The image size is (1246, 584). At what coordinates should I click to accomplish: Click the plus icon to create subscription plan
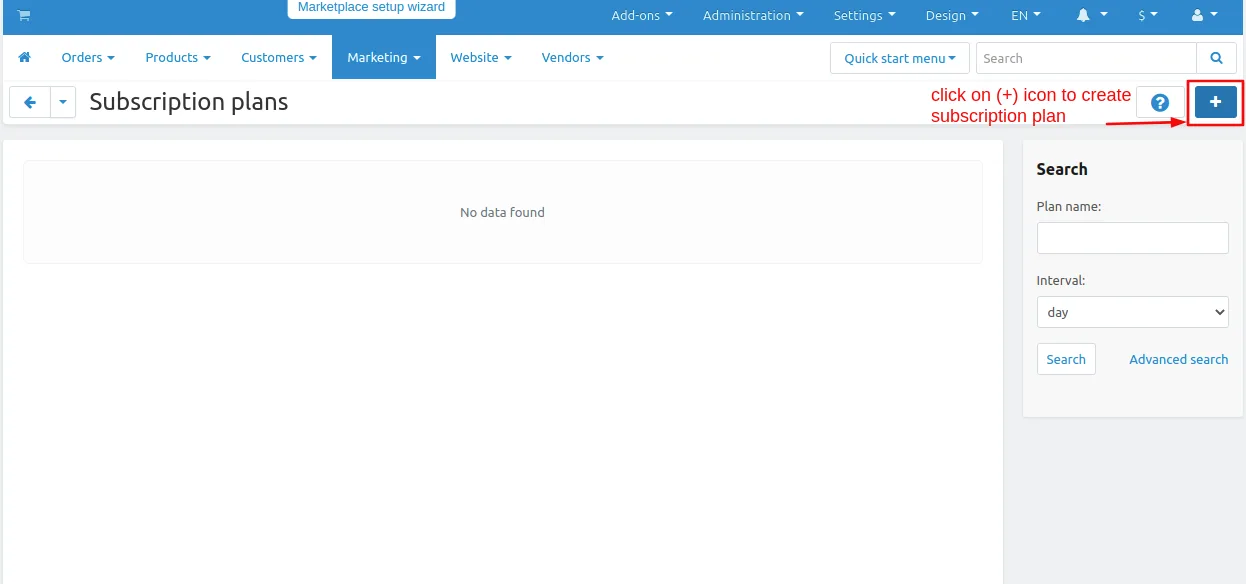[x=1216, y=102]
